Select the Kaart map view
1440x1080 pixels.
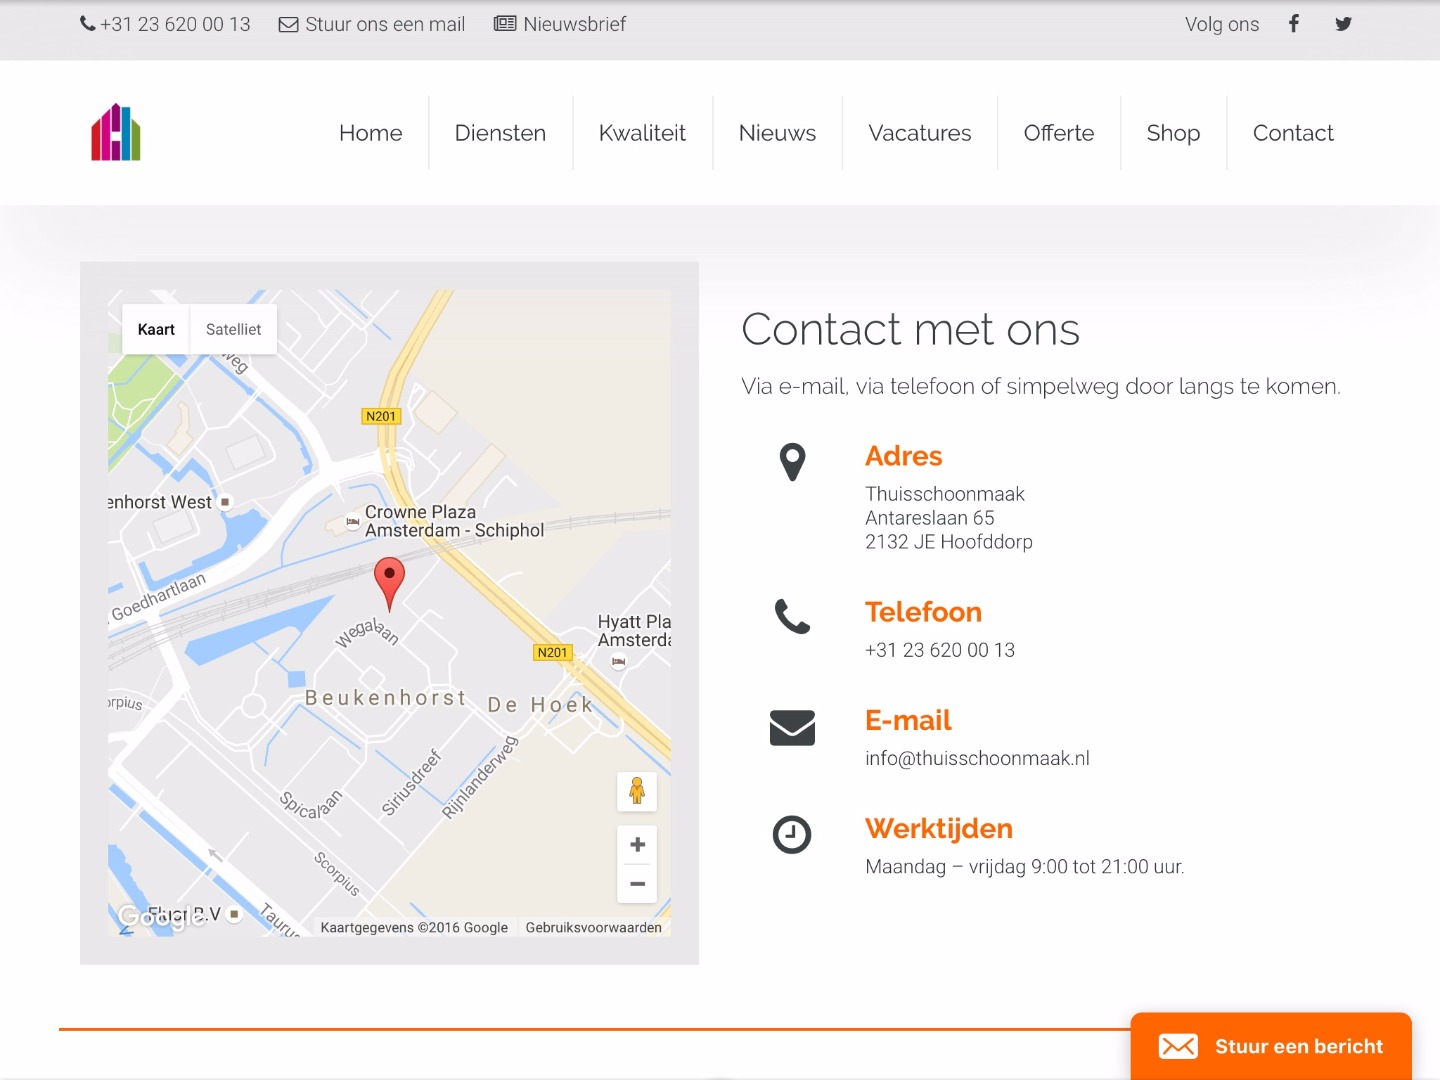coord(156,329)
